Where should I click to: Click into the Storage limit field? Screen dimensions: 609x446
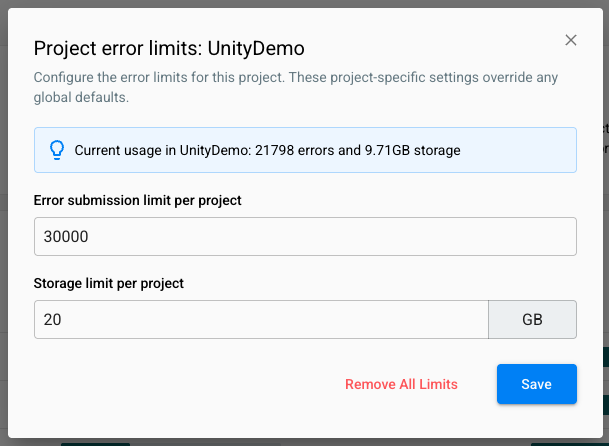pyautogui.click(x=261, y=320)
